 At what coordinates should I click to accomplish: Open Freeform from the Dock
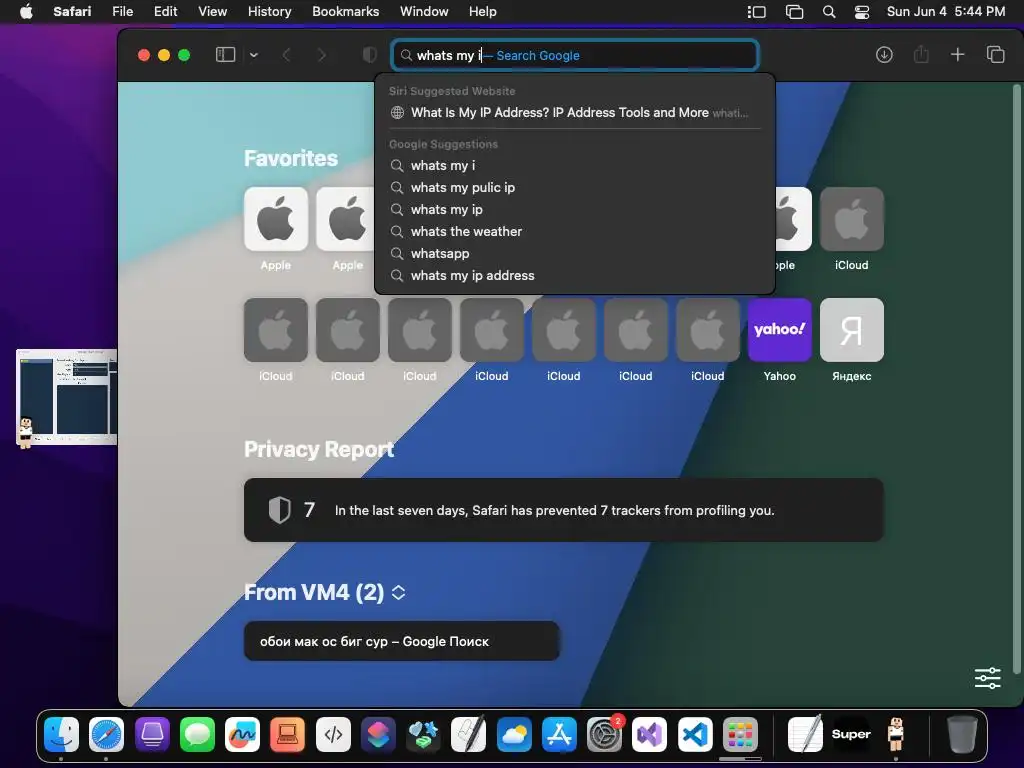pos(242,734)
